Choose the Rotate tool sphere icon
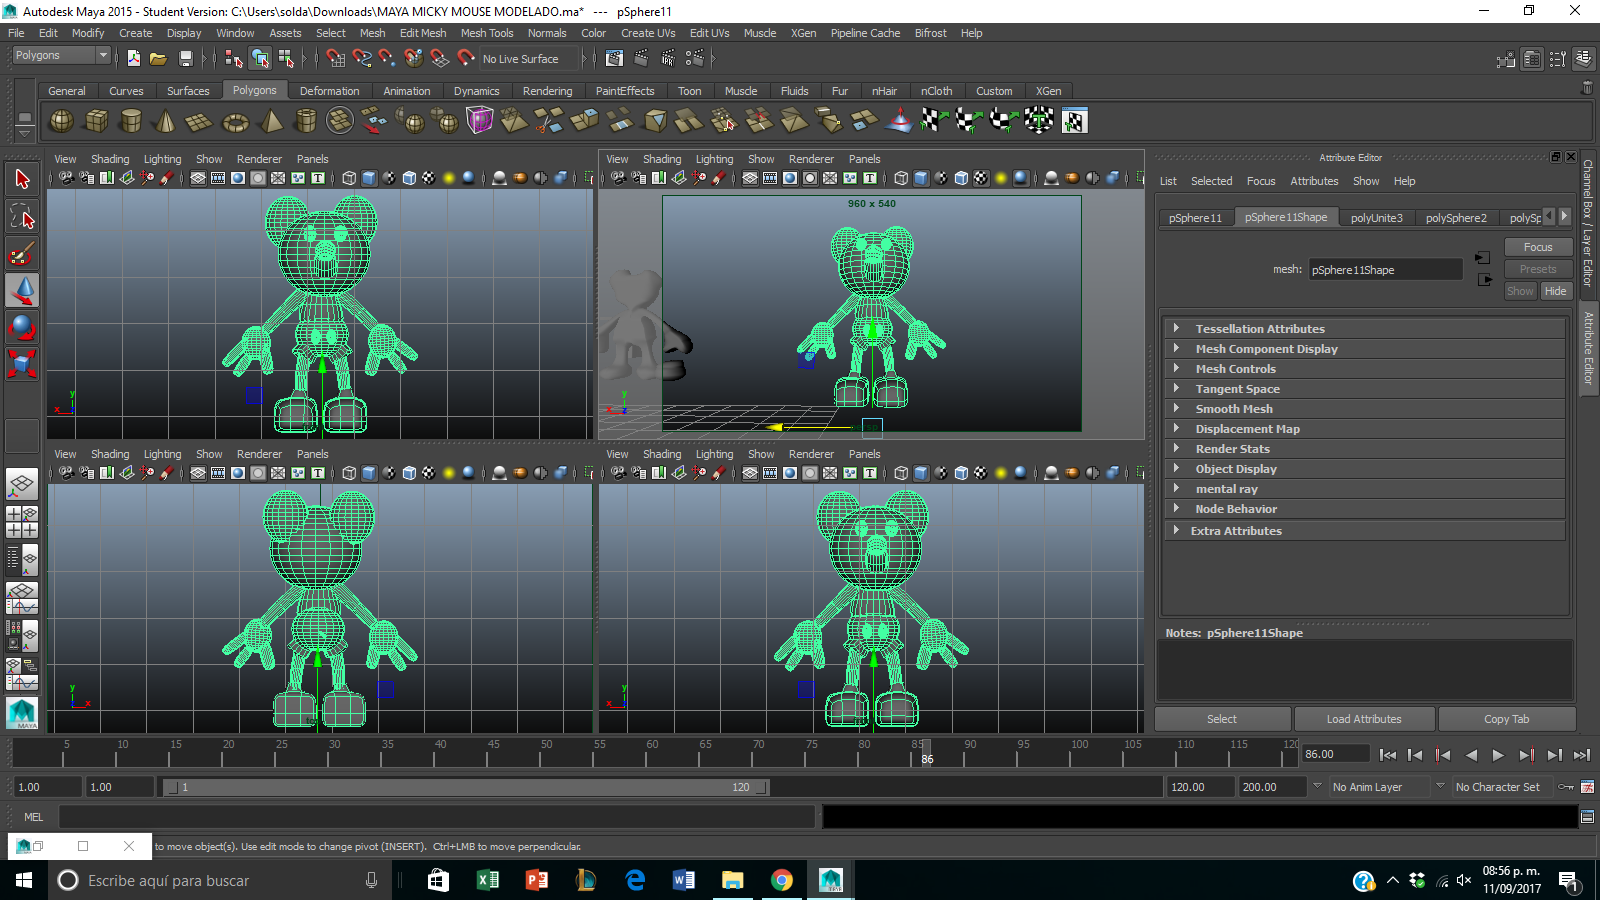The width and height of the screenshot is (1600, 900). coord(22,327)
